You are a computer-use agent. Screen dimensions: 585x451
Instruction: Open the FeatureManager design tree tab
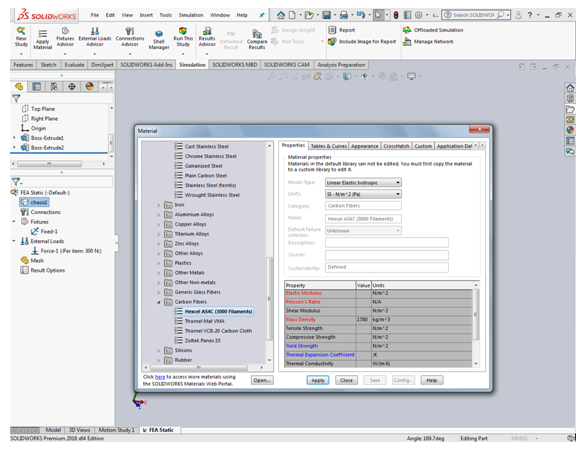click(x=19, y=87)
